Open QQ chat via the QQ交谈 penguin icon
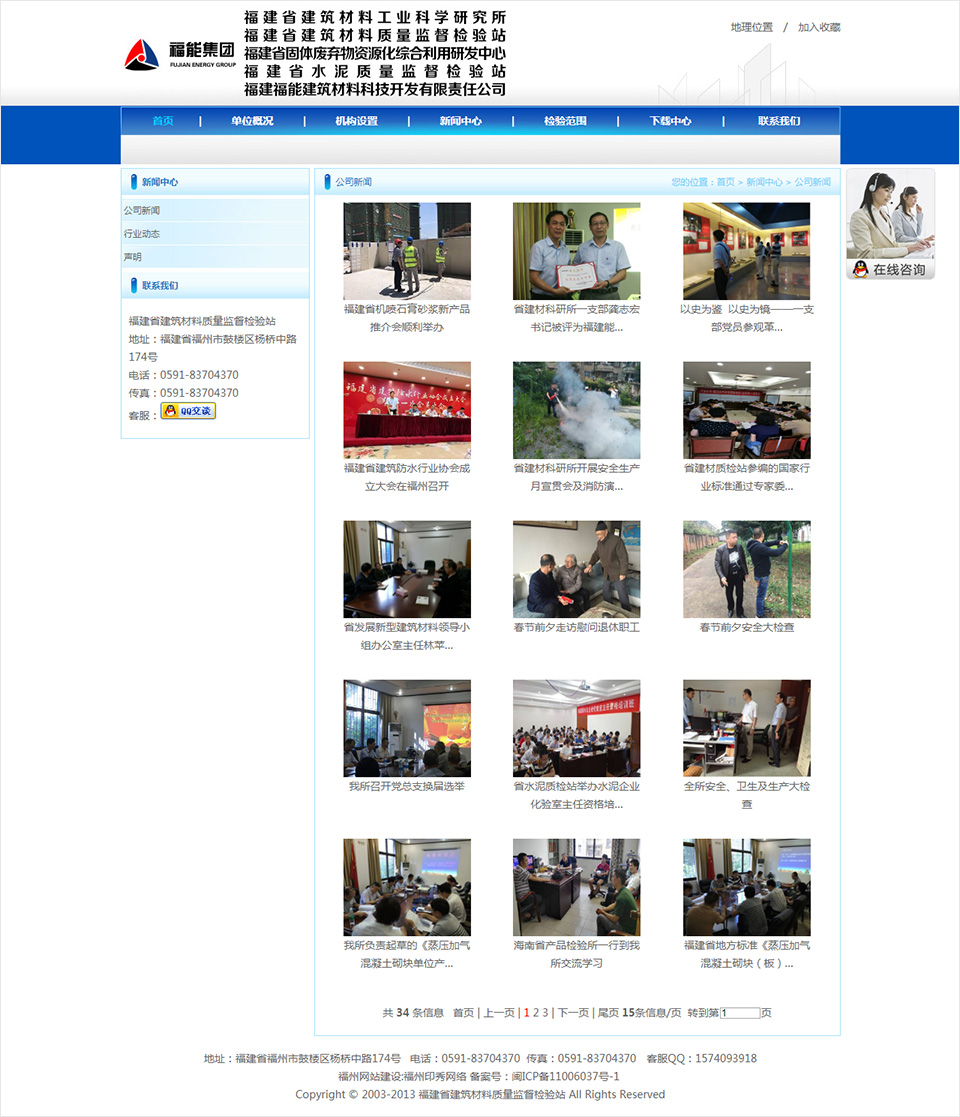 coord(187,411)
